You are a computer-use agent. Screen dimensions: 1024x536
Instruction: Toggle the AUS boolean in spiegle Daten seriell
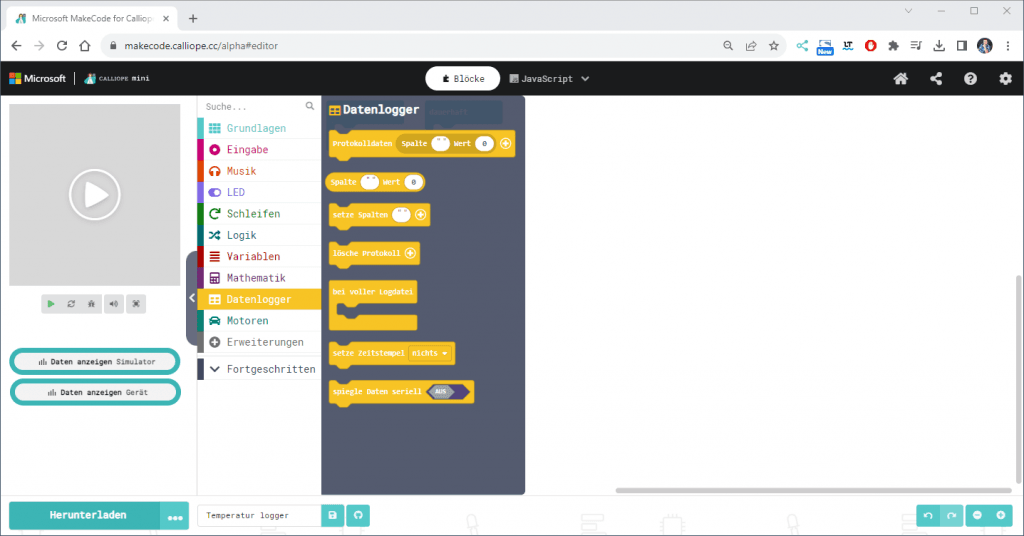(x=441, y=392)
